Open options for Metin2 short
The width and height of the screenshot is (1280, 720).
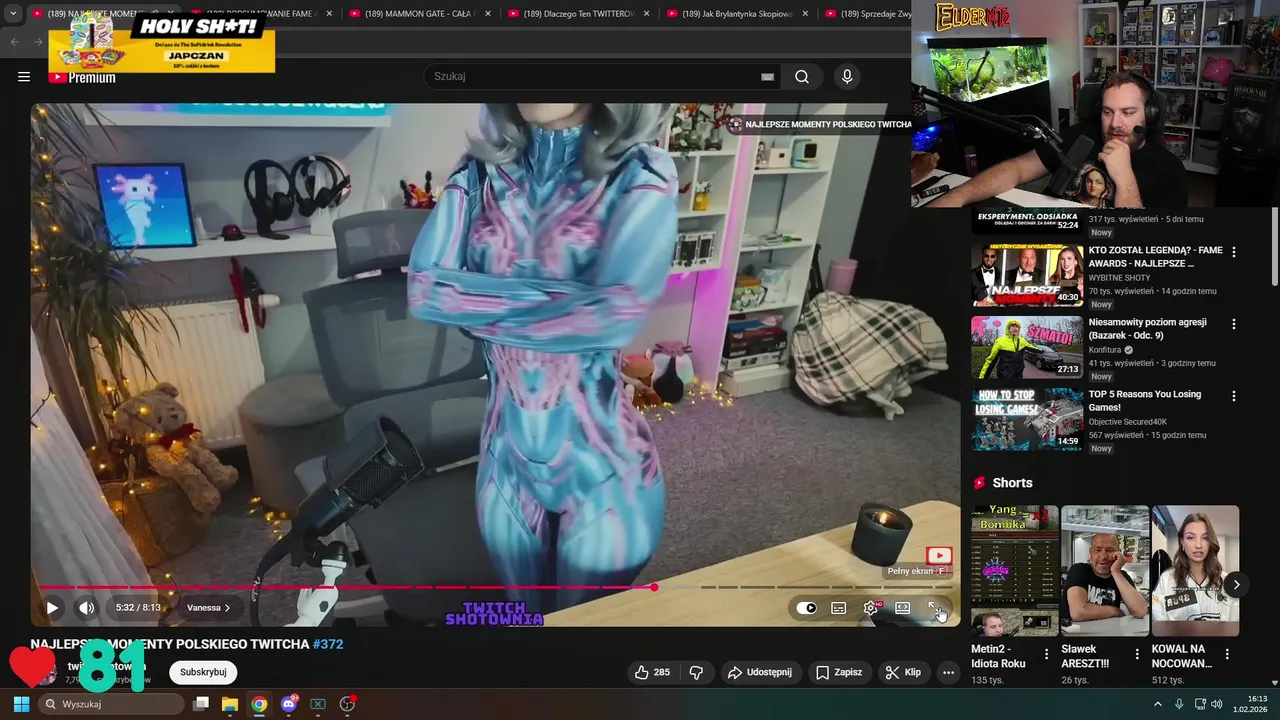pos(1047,654)
